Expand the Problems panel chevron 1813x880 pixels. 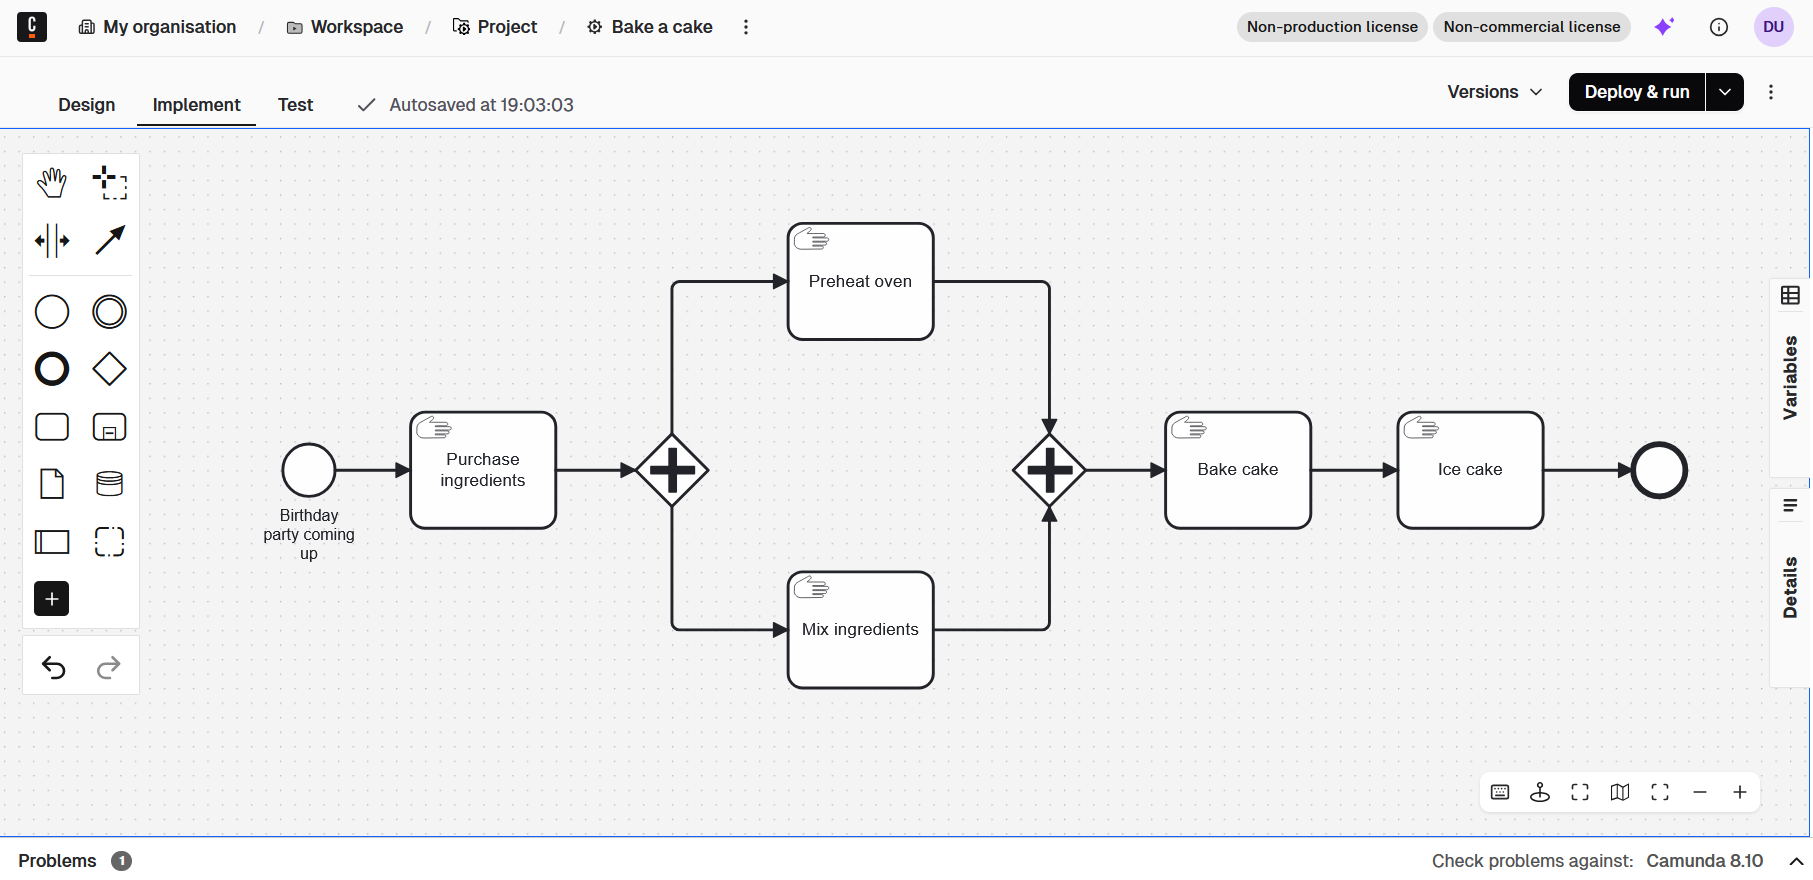pyautogui.click(x=1796, y=861)
